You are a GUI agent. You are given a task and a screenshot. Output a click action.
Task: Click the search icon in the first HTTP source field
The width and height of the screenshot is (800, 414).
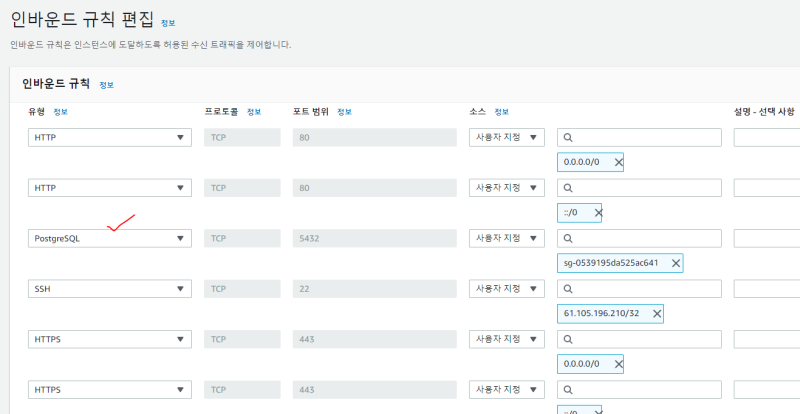pyautogui.click(x=567, y=138)
